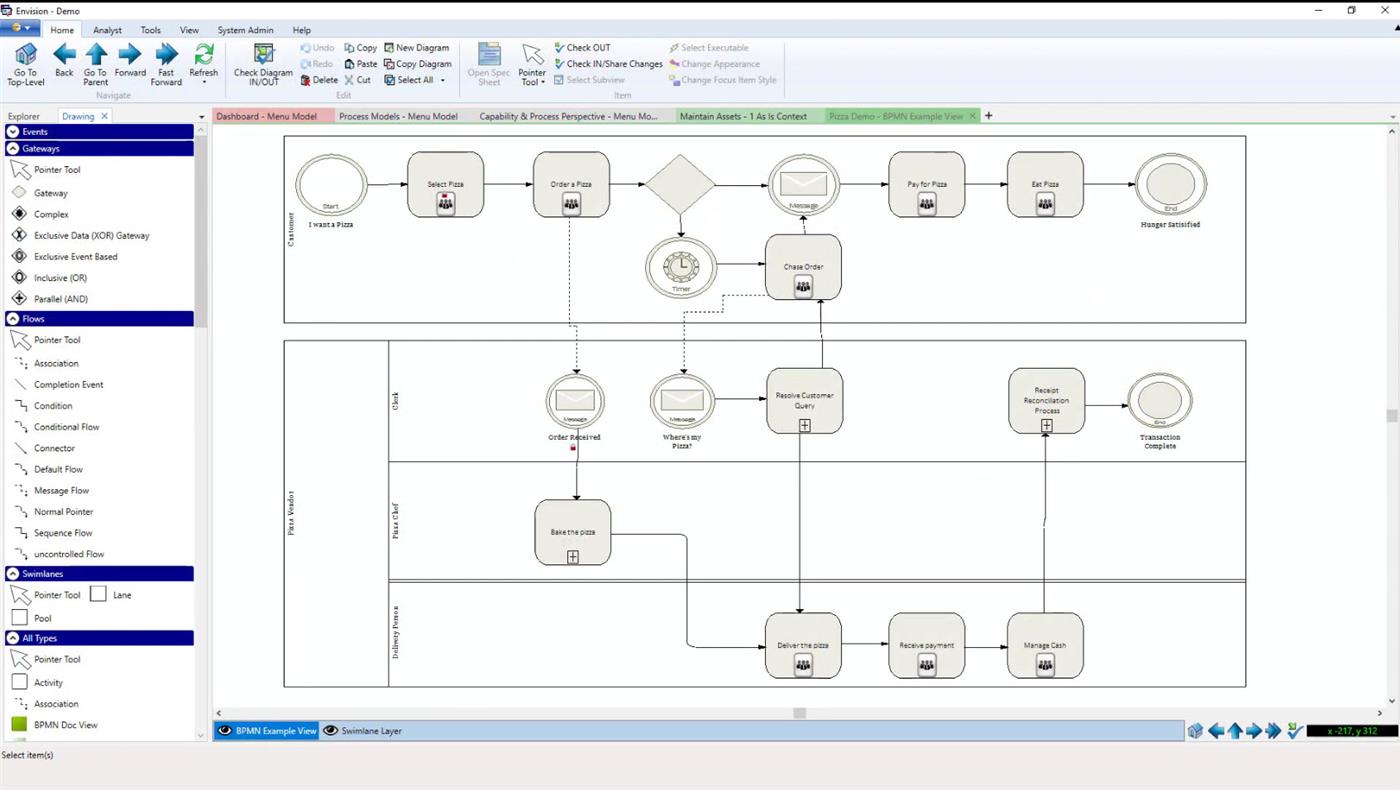Select the Parallel (AND) gateway tool
The width and height of the screenshot is (1400, 790).
[x=19, y=299]
